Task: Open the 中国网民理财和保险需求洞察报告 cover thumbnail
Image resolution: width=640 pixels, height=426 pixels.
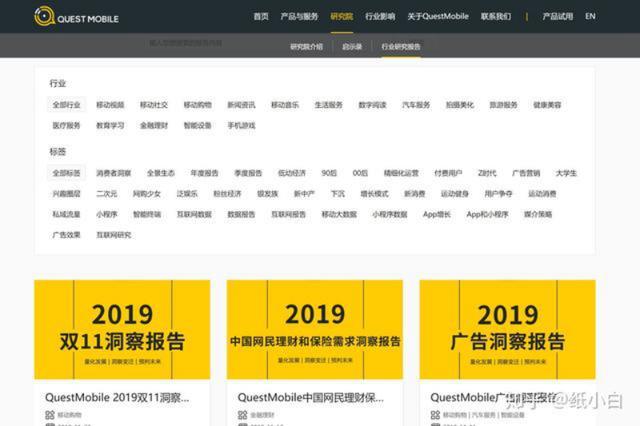Action: click(315, 329)
